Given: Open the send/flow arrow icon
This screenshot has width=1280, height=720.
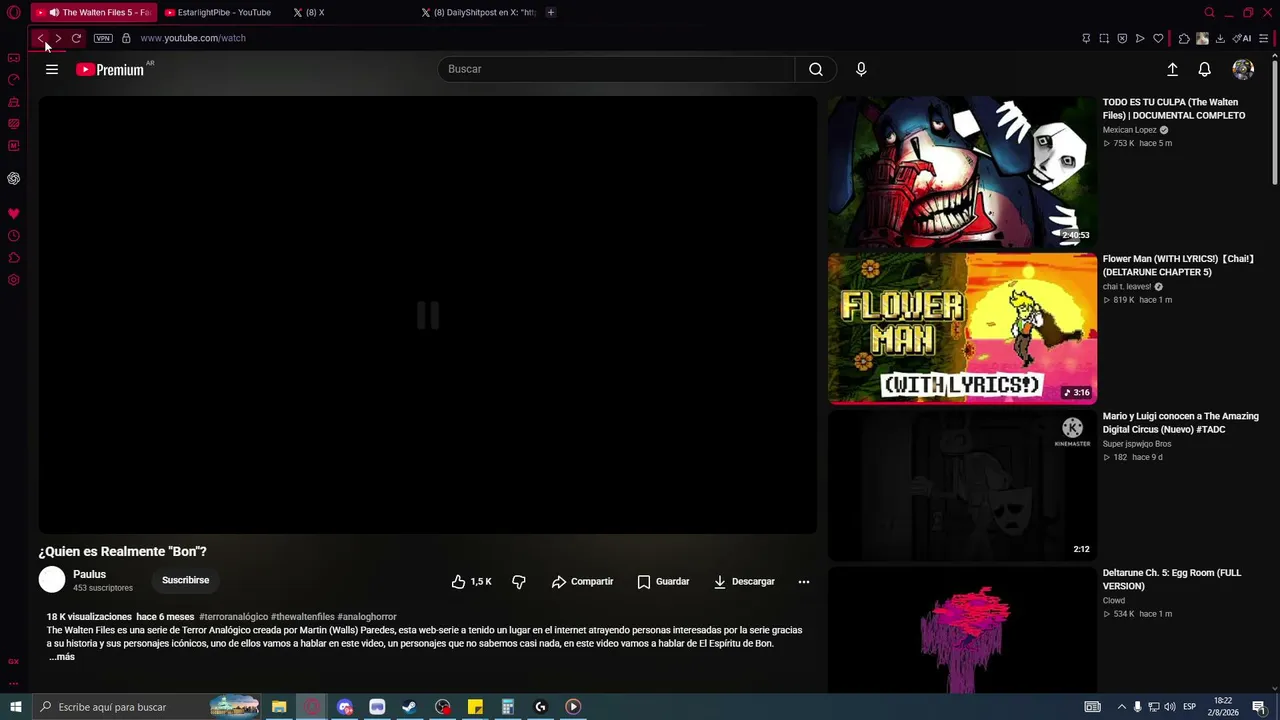Looking at the screenshot, I should 1140,38.
